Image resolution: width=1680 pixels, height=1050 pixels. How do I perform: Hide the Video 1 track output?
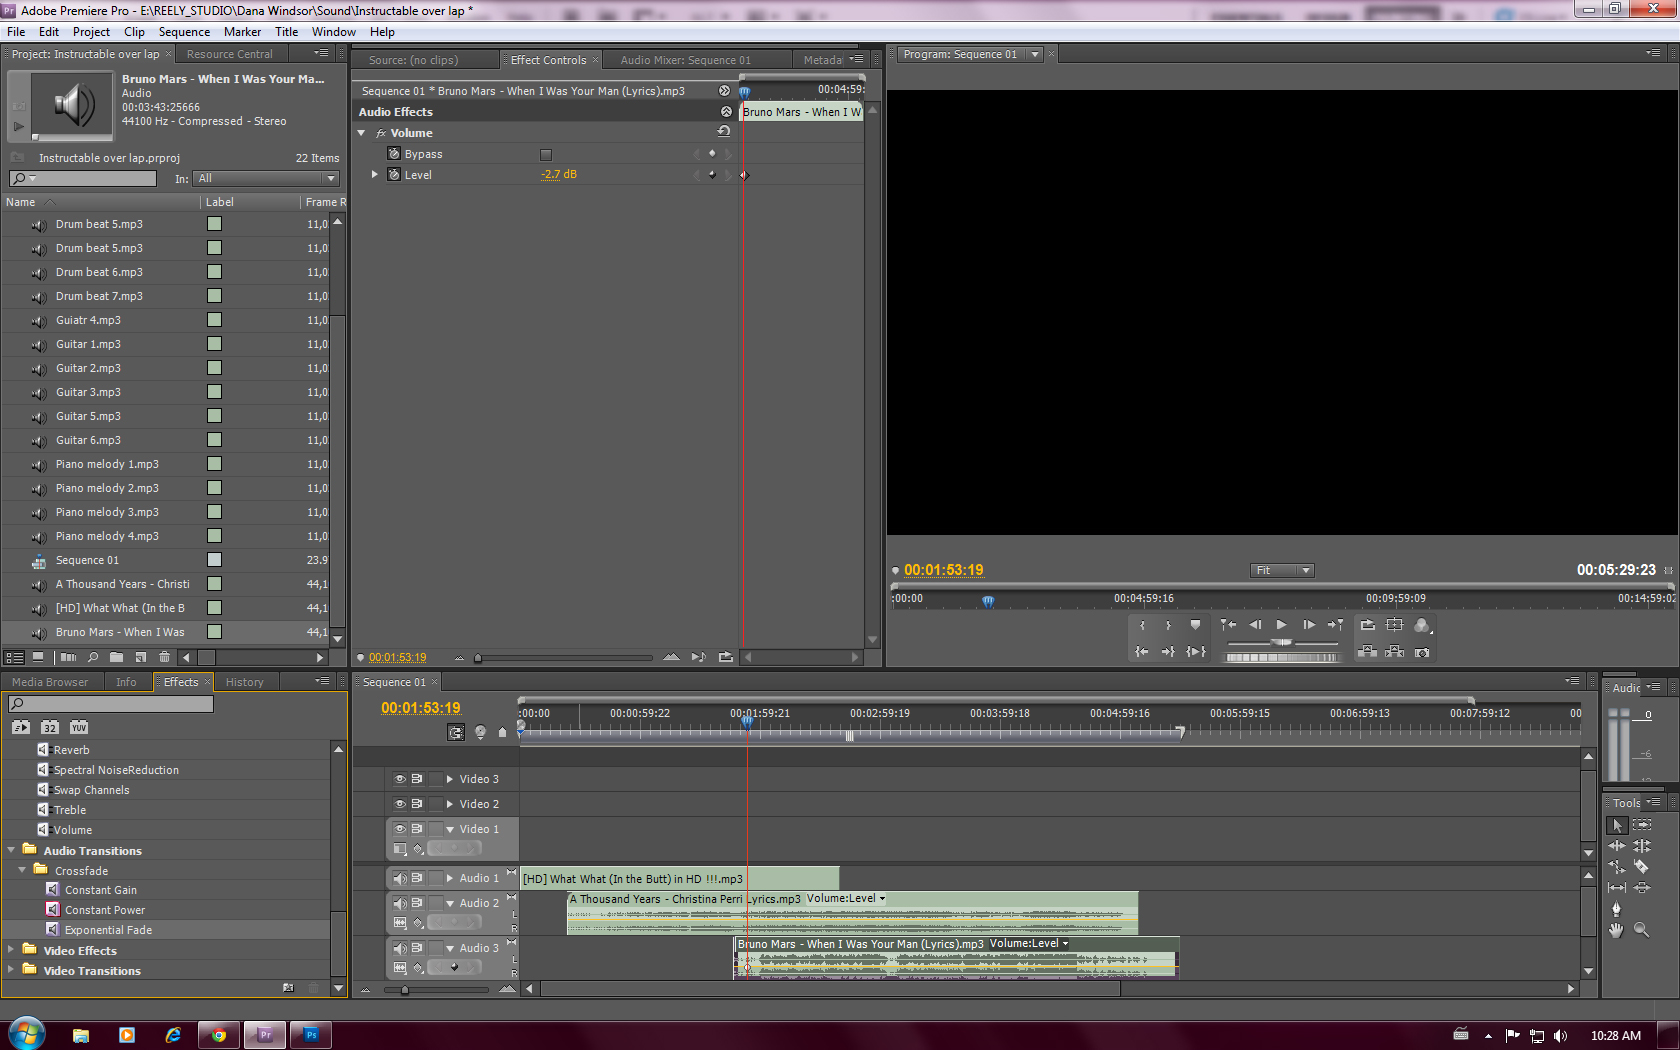(399, 829)
